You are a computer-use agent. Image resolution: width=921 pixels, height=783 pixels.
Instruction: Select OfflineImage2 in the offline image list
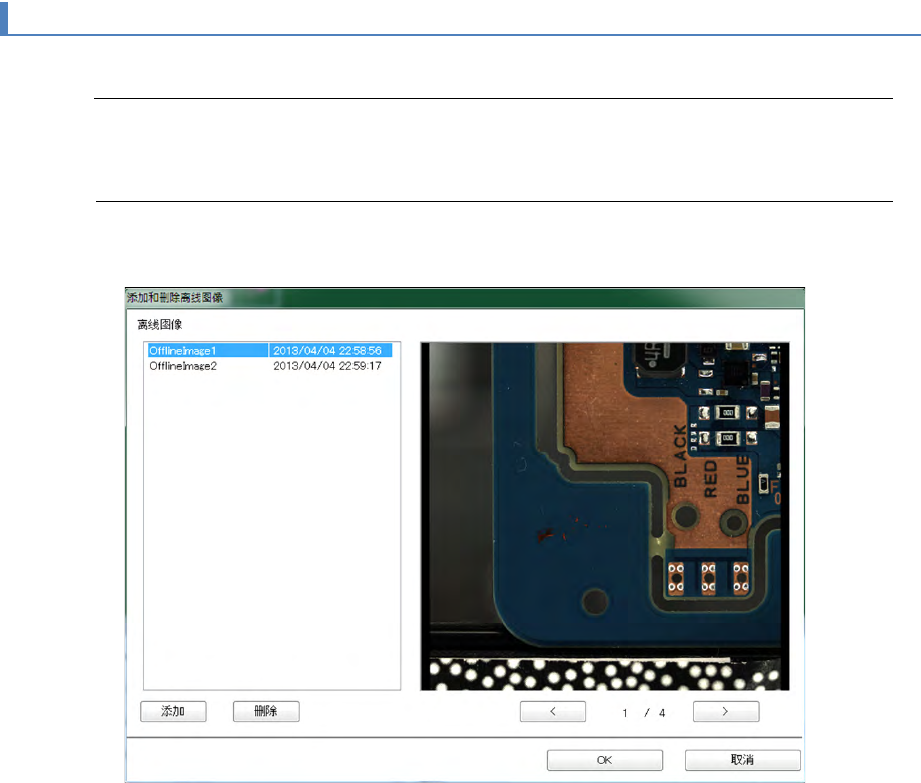[182, 366]
